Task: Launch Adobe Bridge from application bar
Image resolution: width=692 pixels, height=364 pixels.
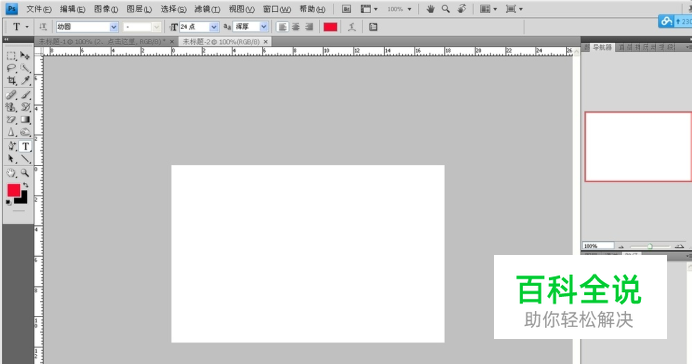Action: click(346, 9)
